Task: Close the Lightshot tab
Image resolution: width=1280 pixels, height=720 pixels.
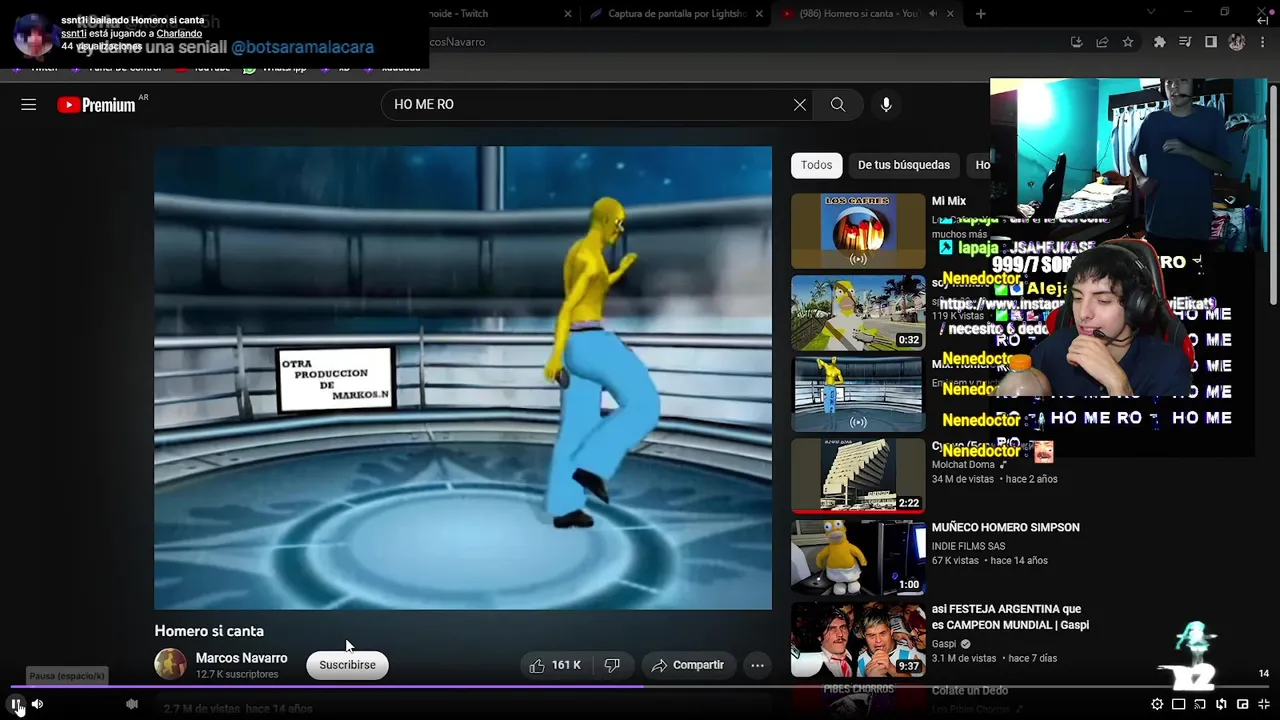Action: (759, 13)
